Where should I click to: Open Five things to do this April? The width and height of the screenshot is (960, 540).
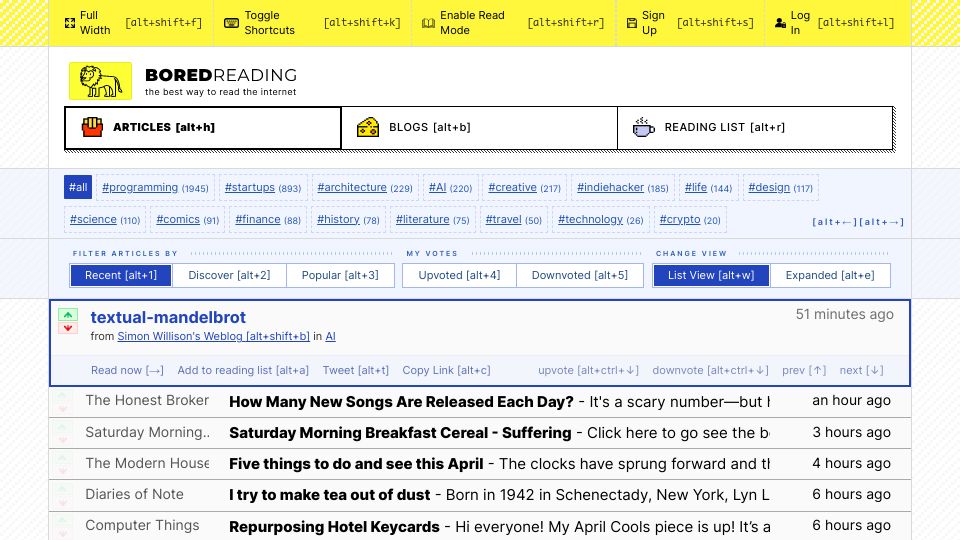(x=356, y=463)
